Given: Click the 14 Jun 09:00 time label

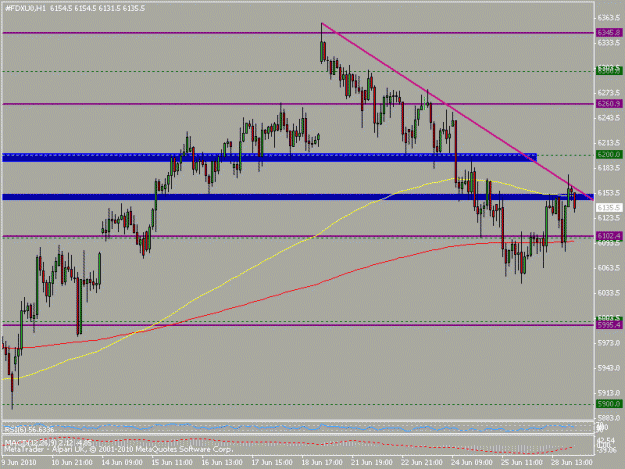Looking at the screenshot, I should [x=122, y=462].
